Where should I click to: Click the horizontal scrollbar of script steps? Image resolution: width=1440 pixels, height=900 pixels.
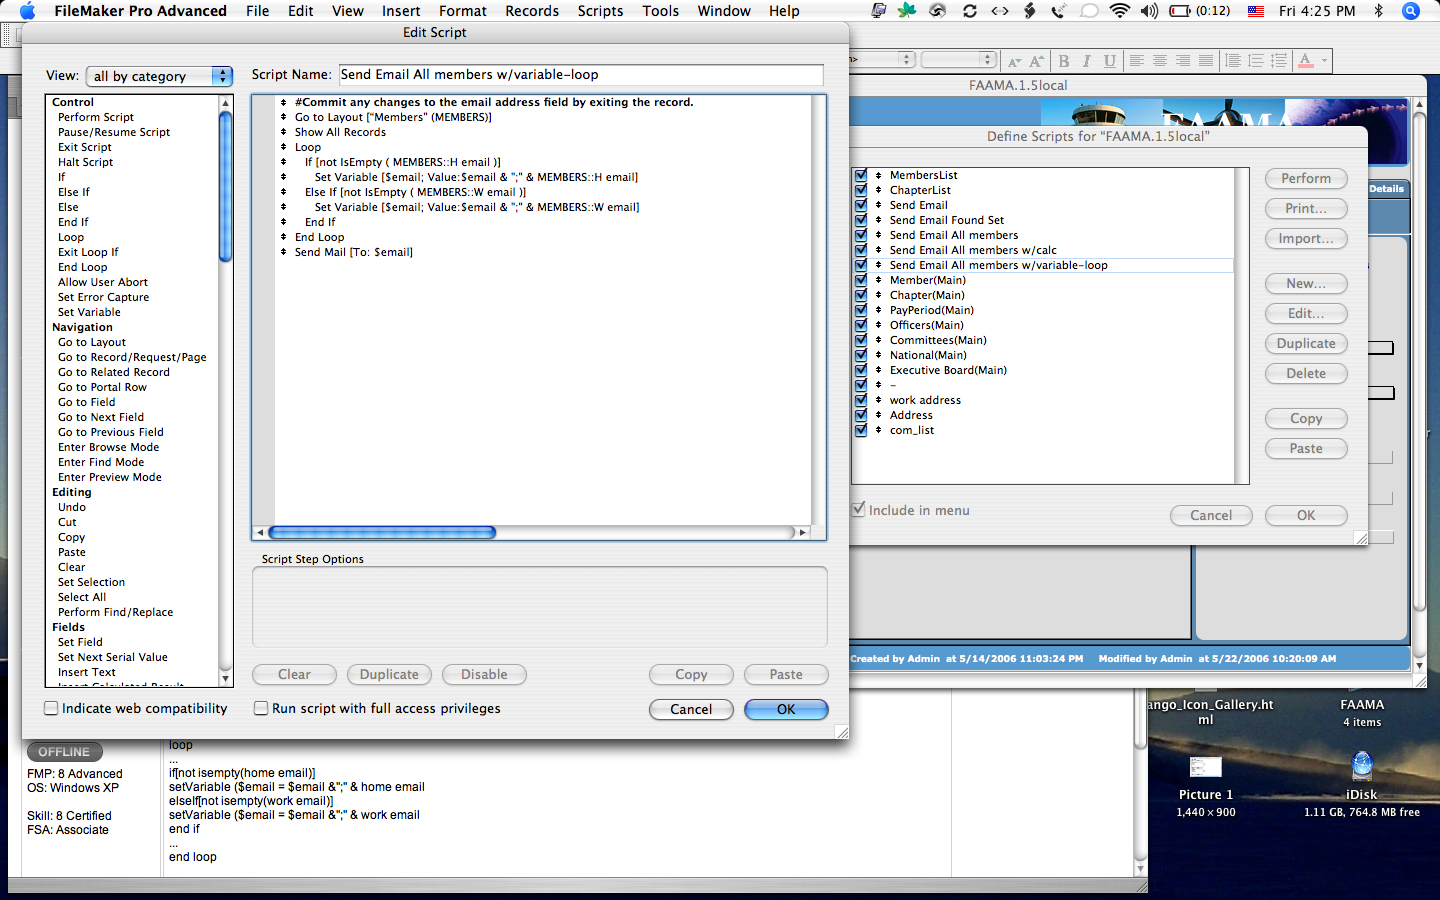coord(383,533)
